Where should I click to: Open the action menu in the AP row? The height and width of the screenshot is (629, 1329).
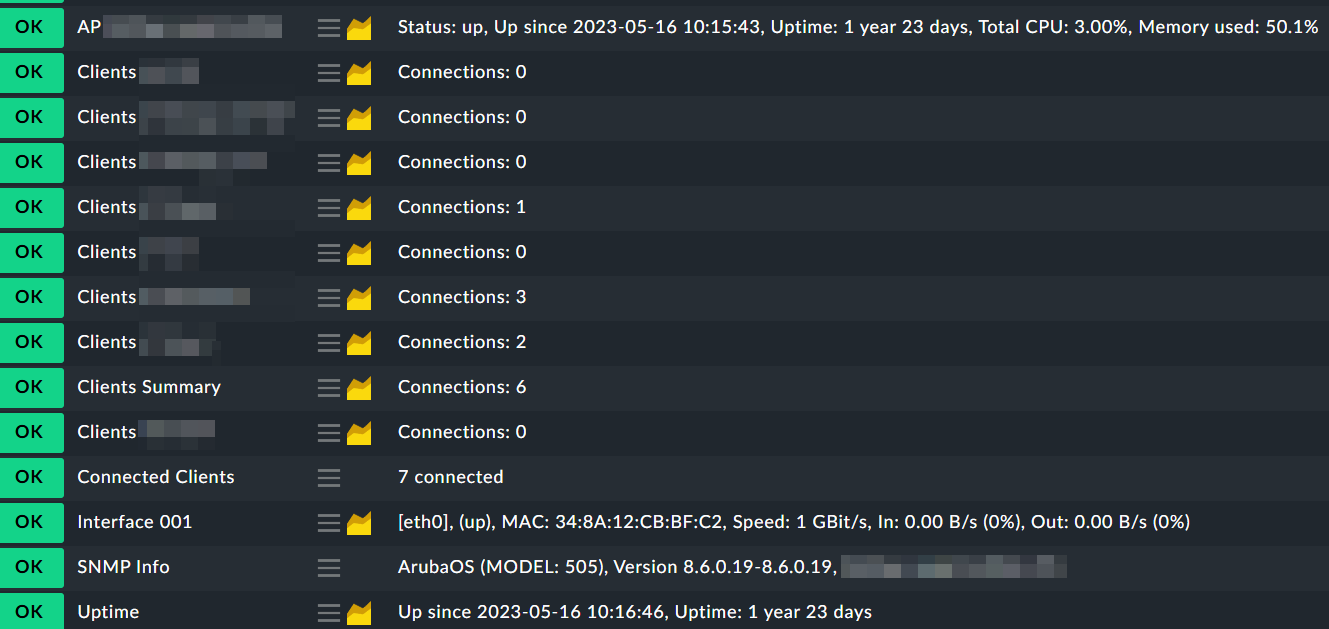point(329,27)
